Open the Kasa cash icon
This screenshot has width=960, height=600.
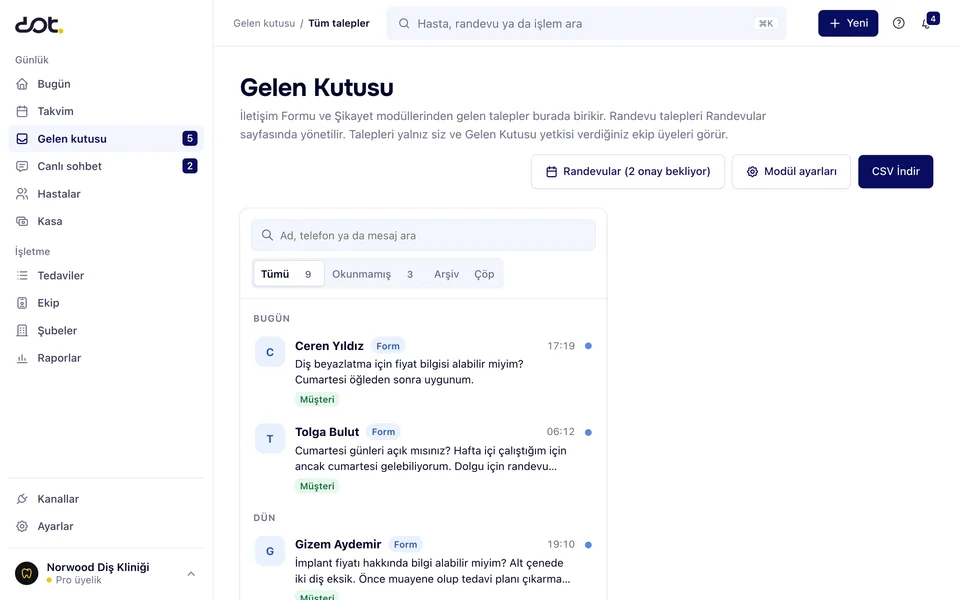[22, 222]
